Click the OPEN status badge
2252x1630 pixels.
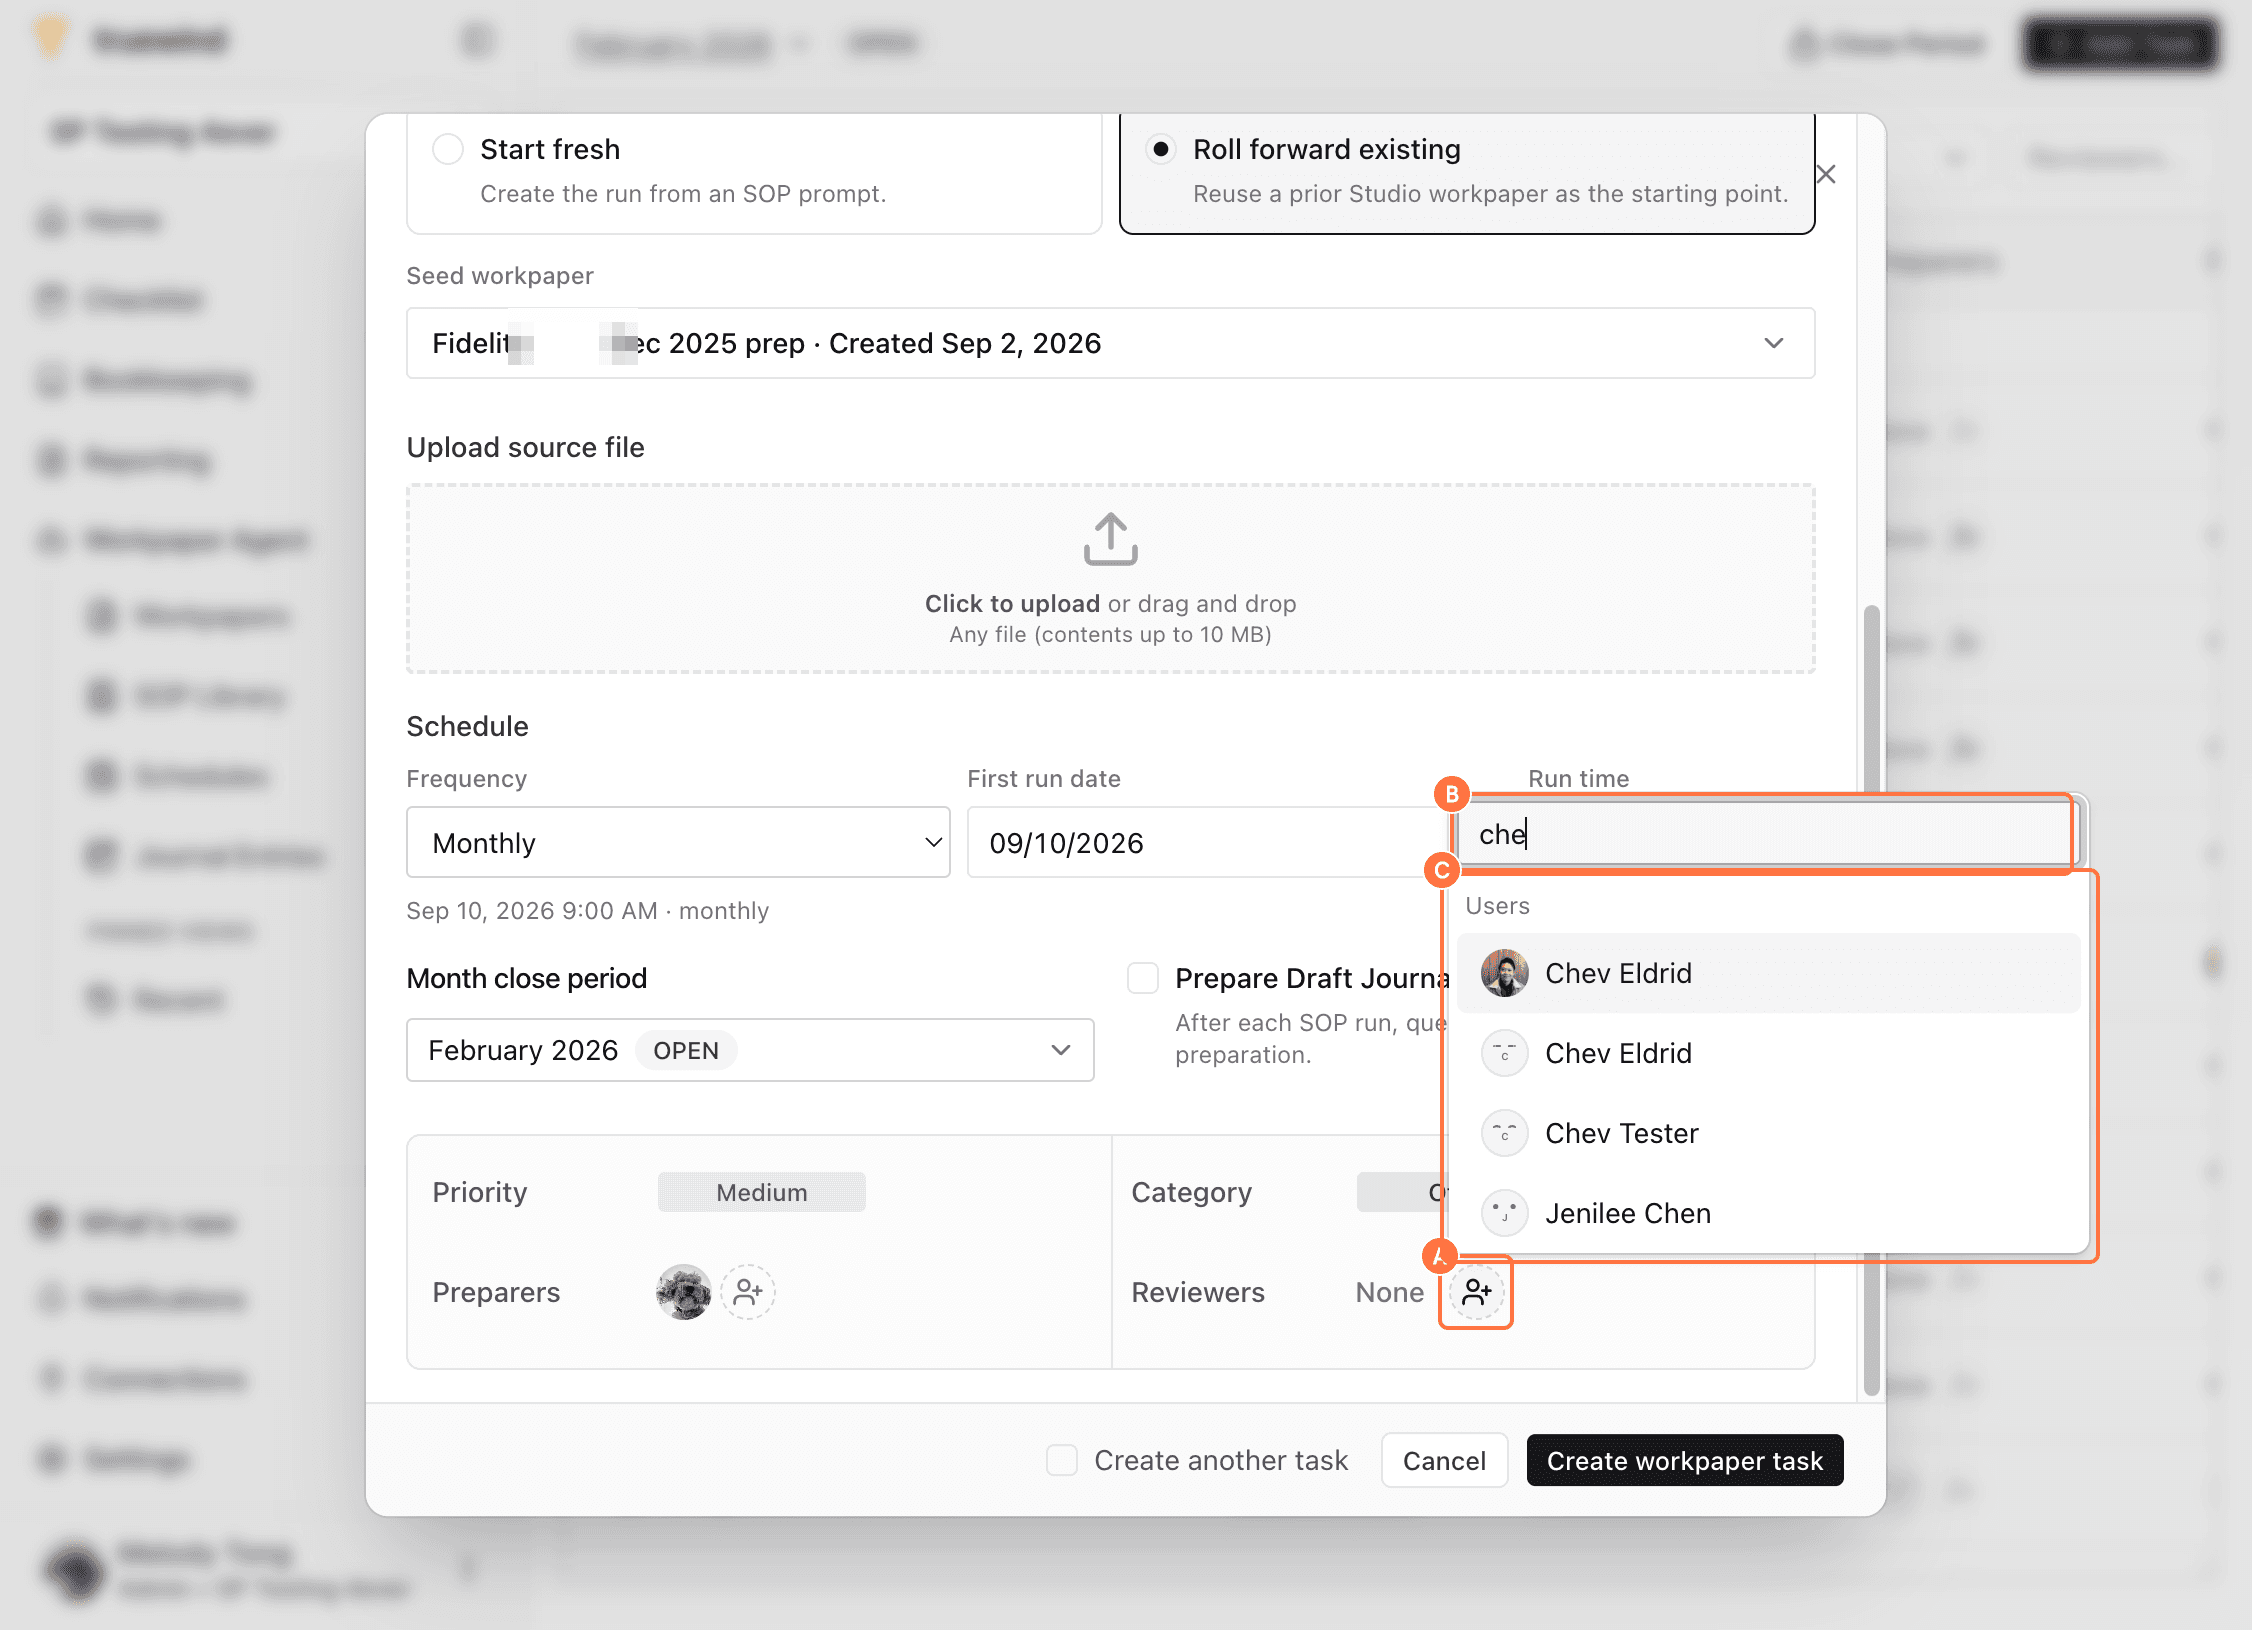tap(686, 1050)
